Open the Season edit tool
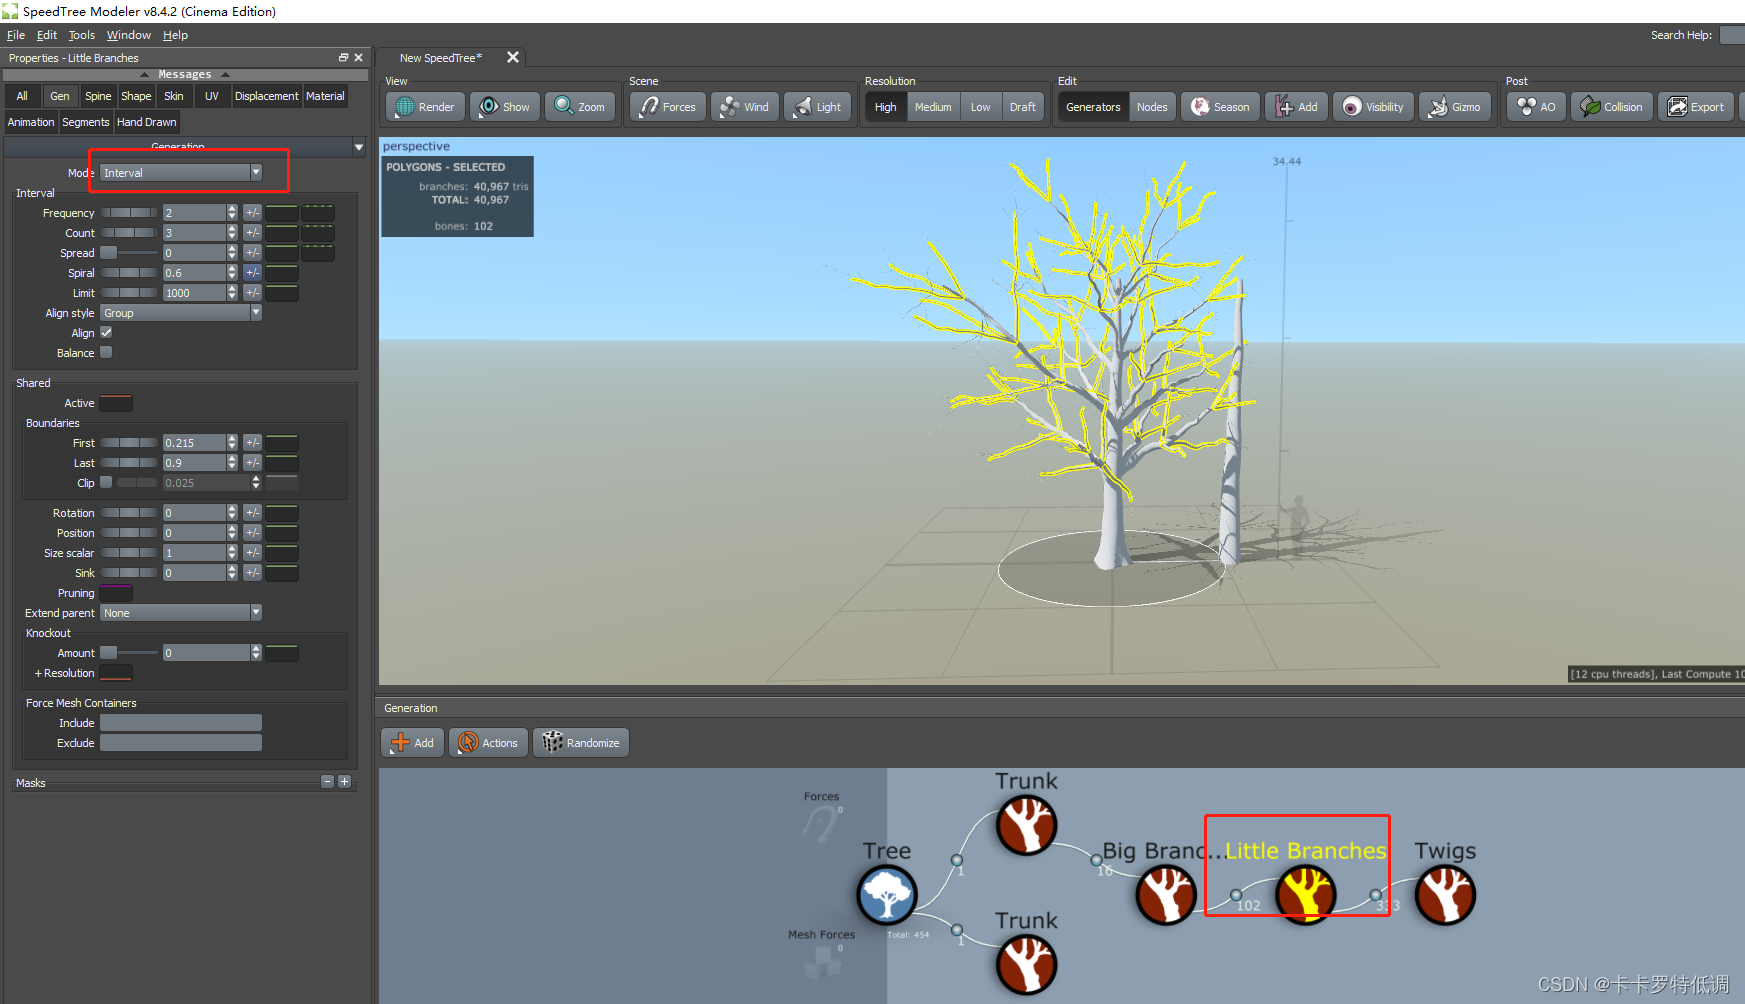Image resolution: width=1745 pixels, height=1004 pixels. click(x=1220, y=107)
